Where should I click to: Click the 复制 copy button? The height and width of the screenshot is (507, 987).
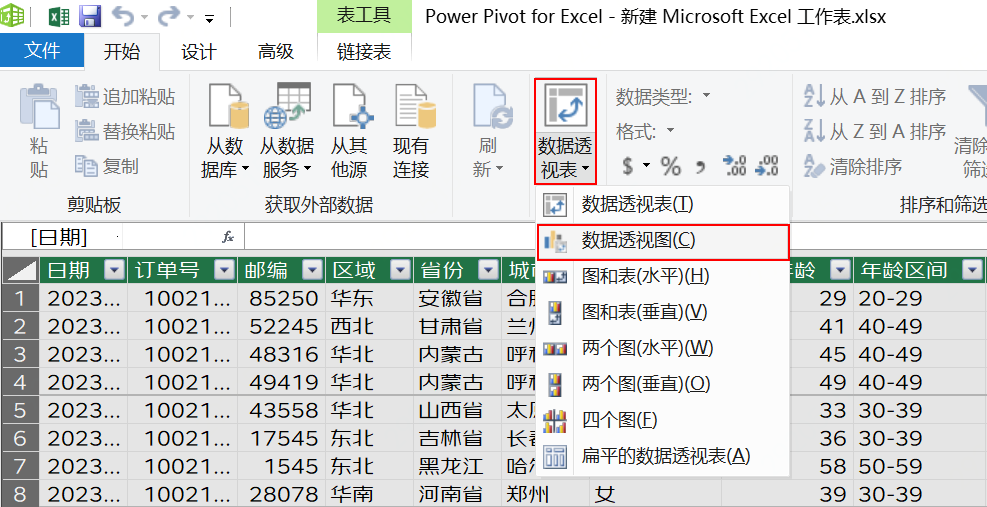(x=107, y=166)
